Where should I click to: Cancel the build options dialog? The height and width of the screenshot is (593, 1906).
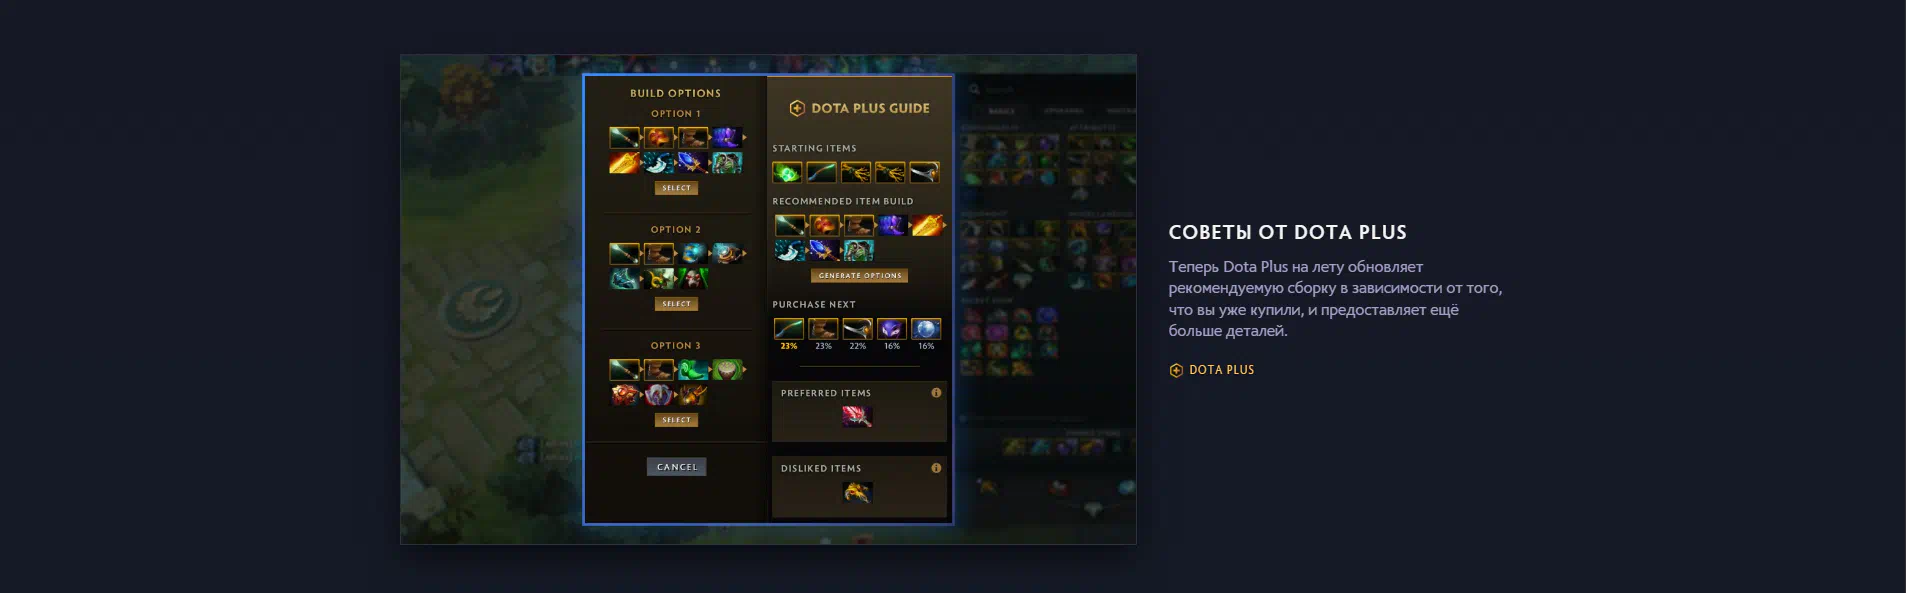(x=677, y=467)
